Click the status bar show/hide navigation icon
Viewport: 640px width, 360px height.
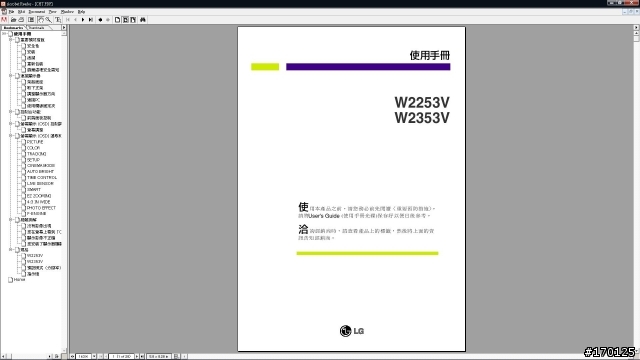(72, 356)
